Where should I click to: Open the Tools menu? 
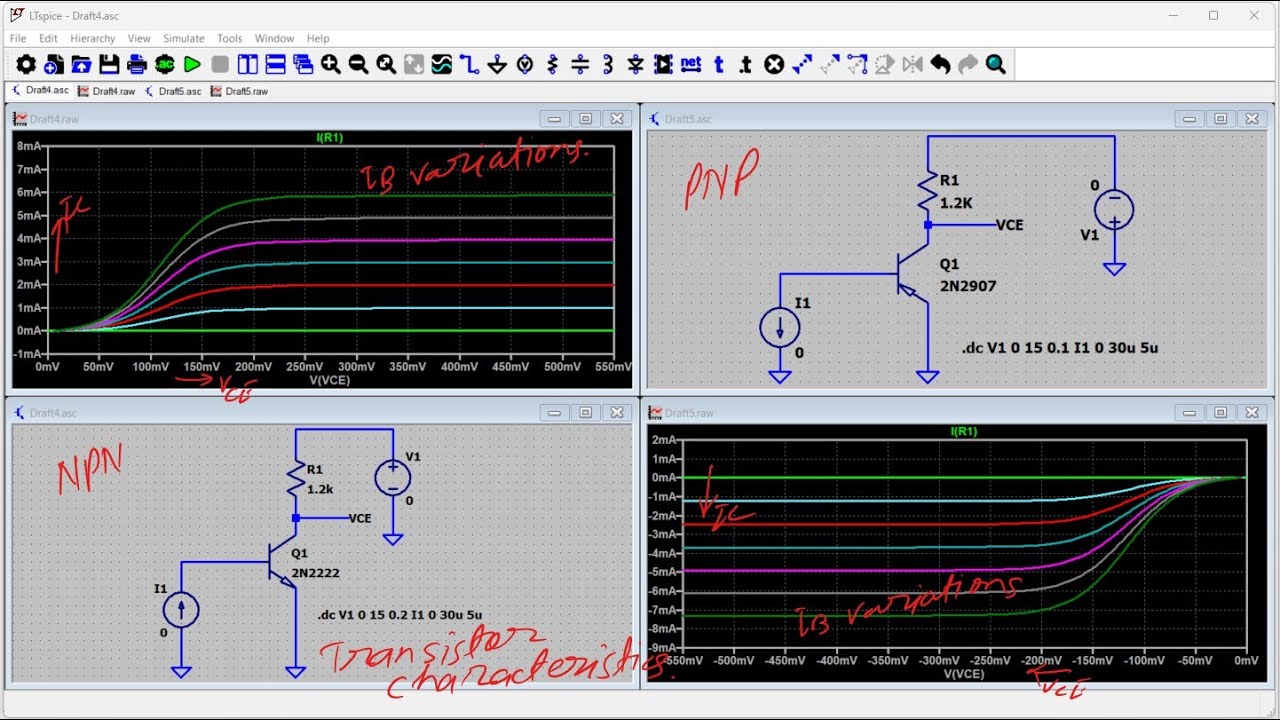pos(230,38)
